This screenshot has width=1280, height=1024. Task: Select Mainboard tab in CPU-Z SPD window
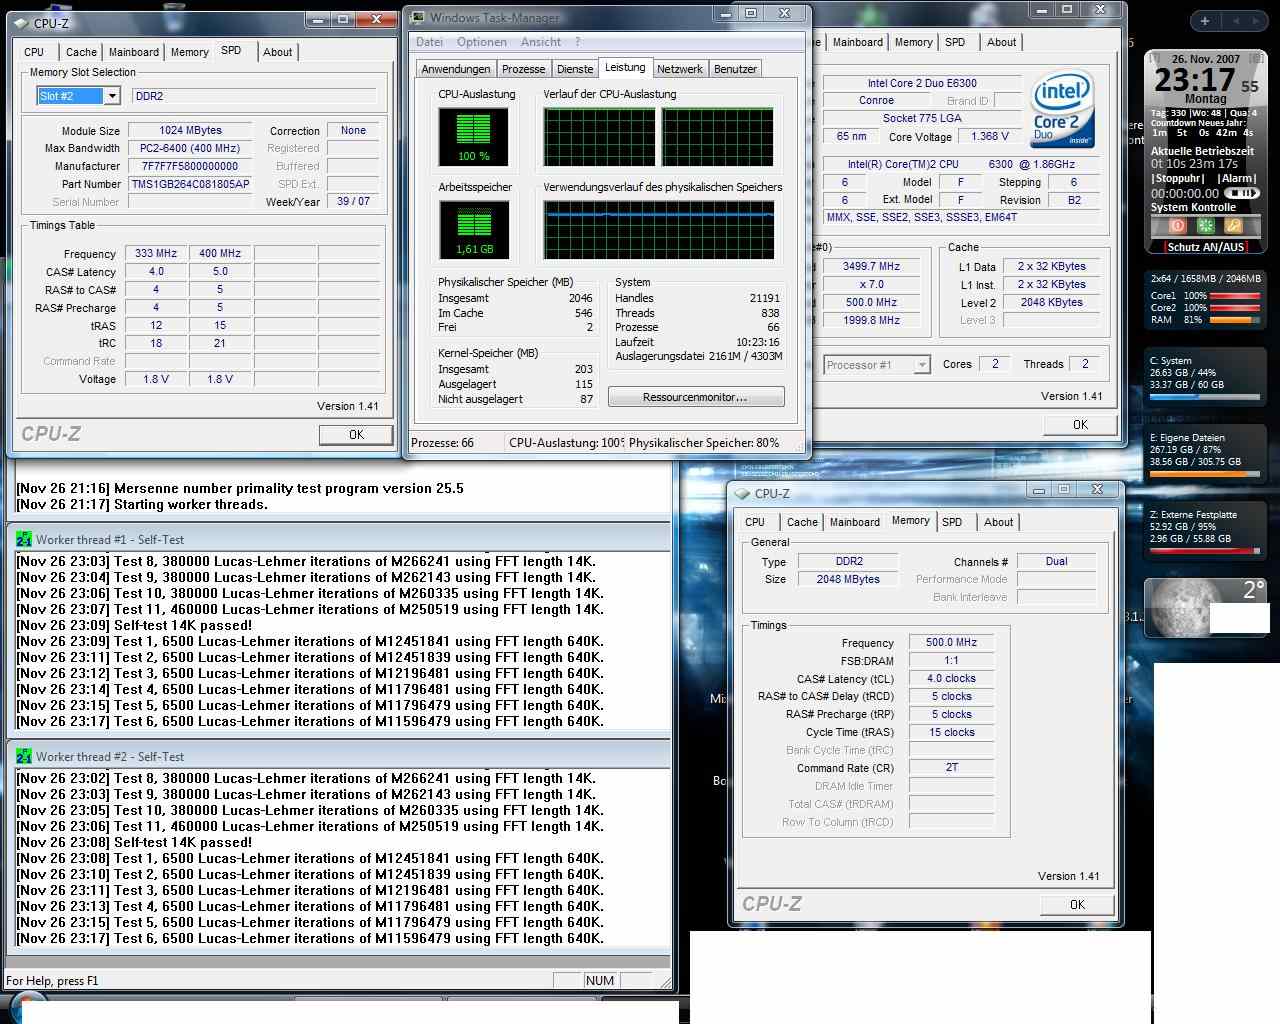[x=134, y=52]
